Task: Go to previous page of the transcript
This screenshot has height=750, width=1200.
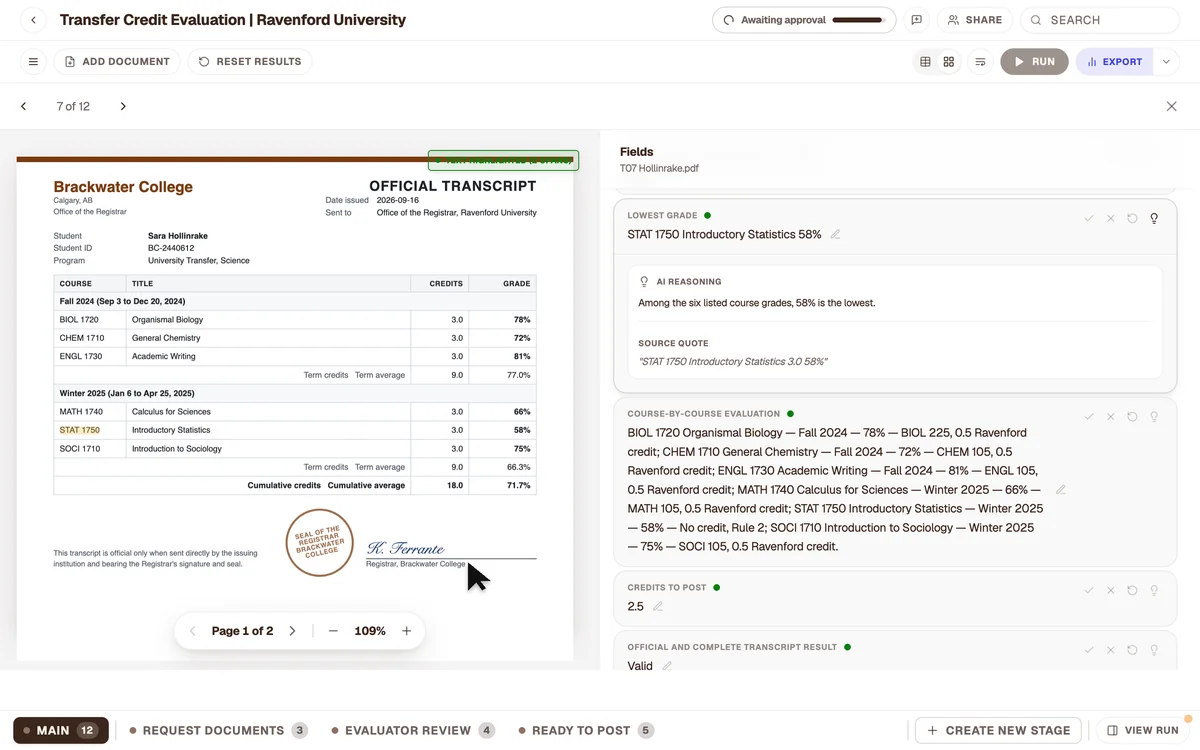Action: (193, 631)
